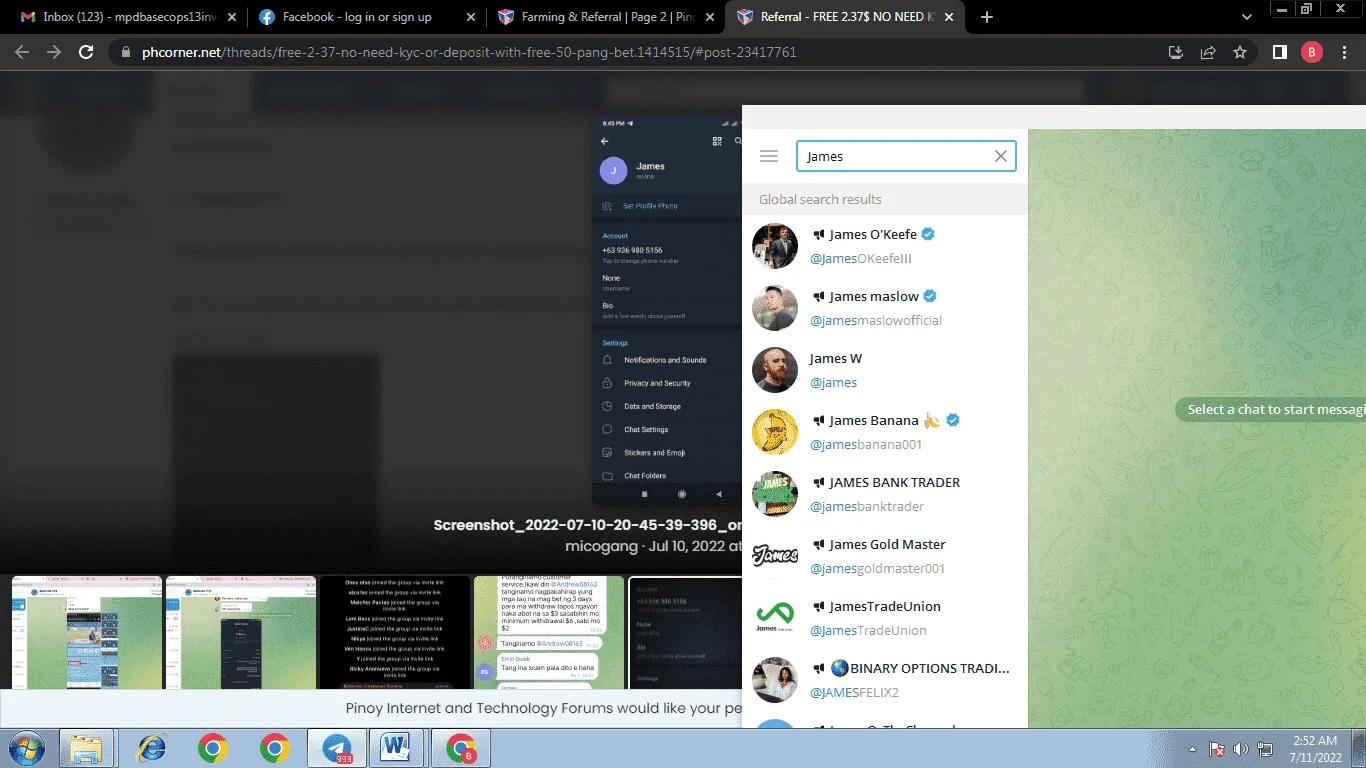Click the taskbar clock showing 2:52 AM
This screenshot has height=768, width=1366.
[1314, 749]
